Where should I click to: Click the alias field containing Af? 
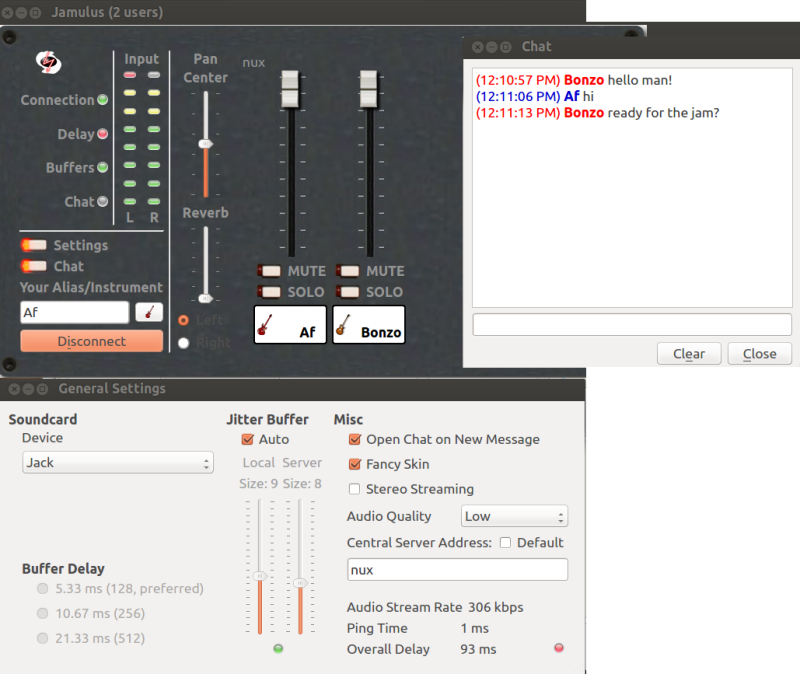click(x=74, y=312)
